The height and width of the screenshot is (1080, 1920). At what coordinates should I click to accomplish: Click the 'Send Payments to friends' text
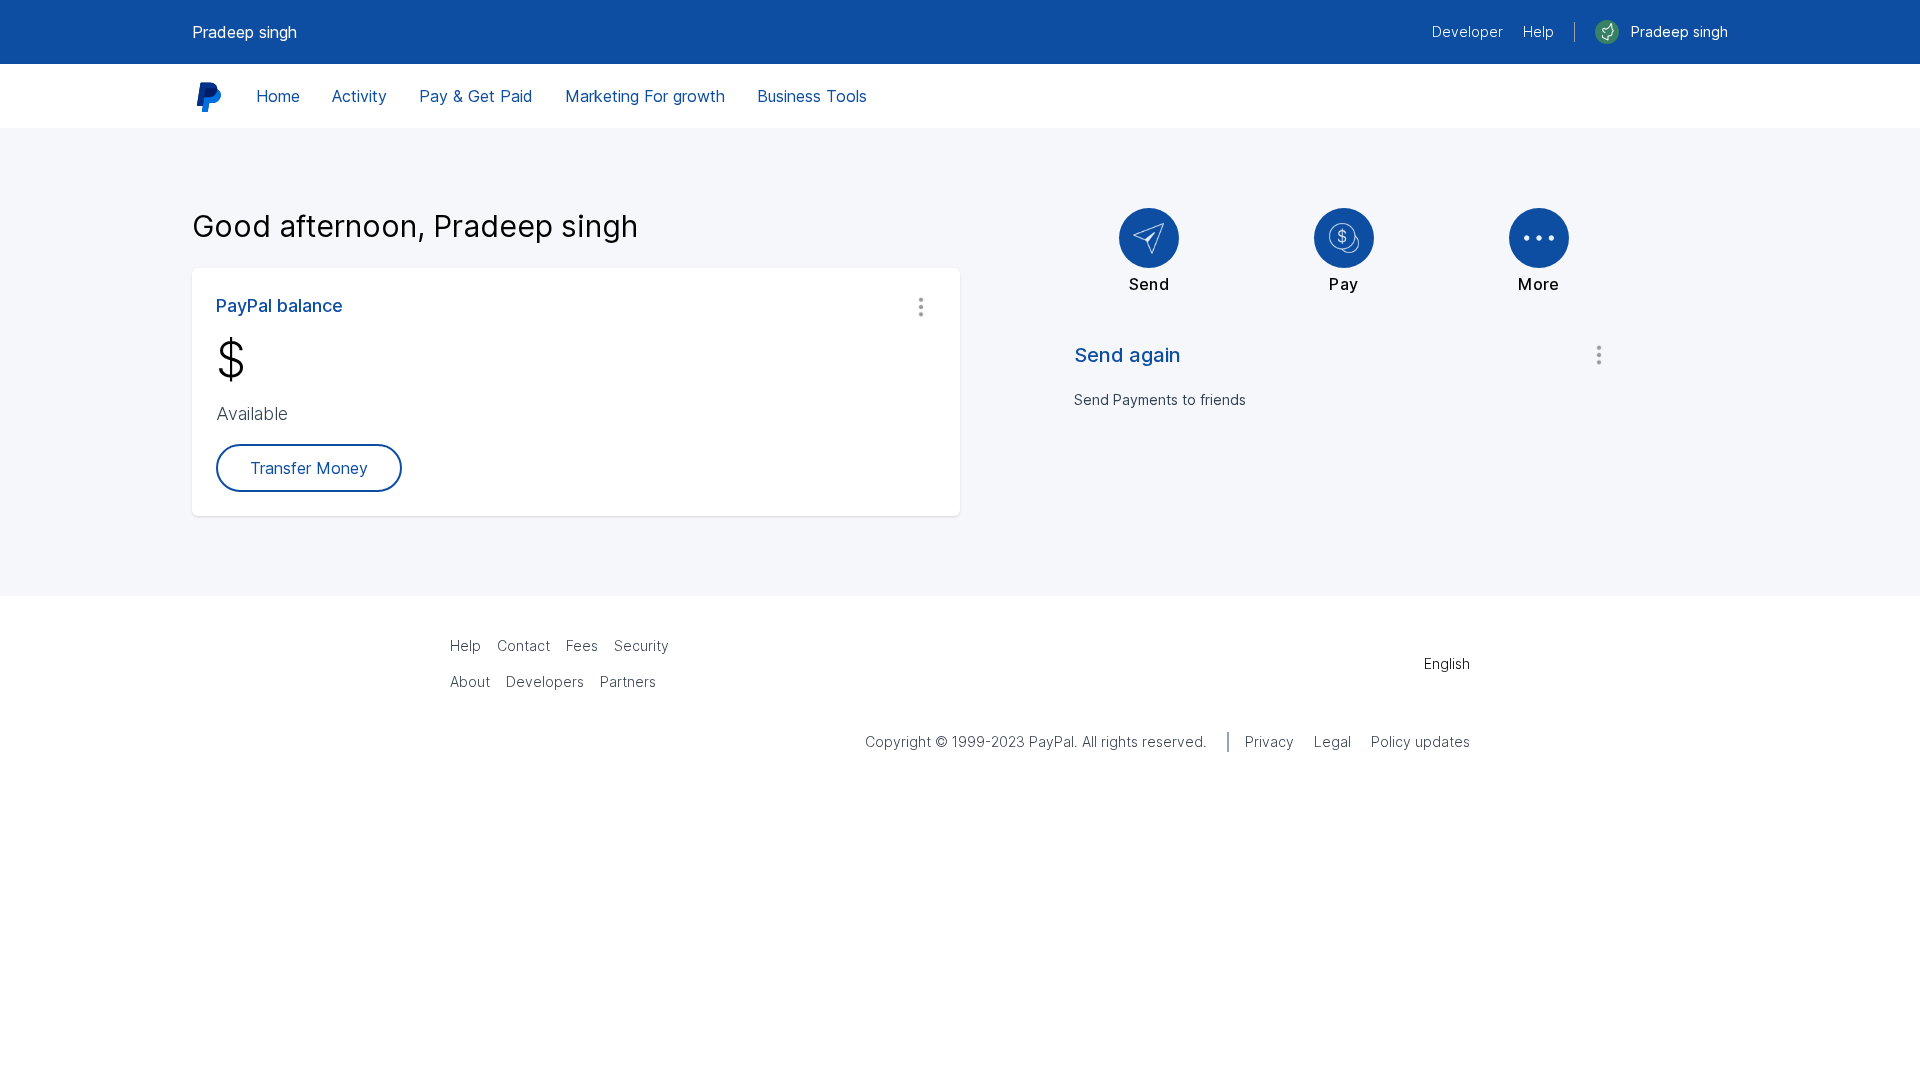(1160, 400)
